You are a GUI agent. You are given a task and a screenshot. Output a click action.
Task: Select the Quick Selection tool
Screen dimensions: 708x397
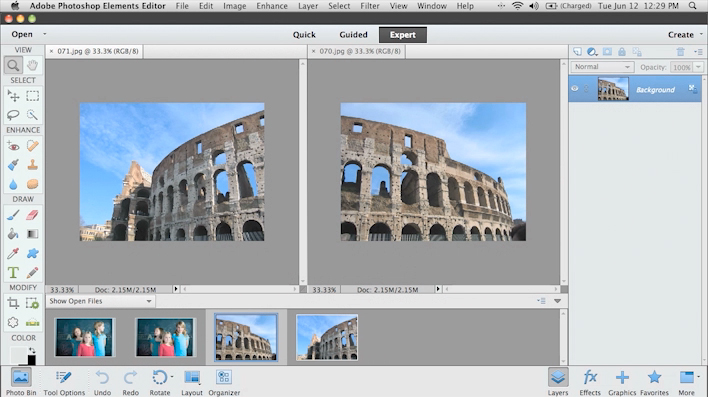point(32,115)
